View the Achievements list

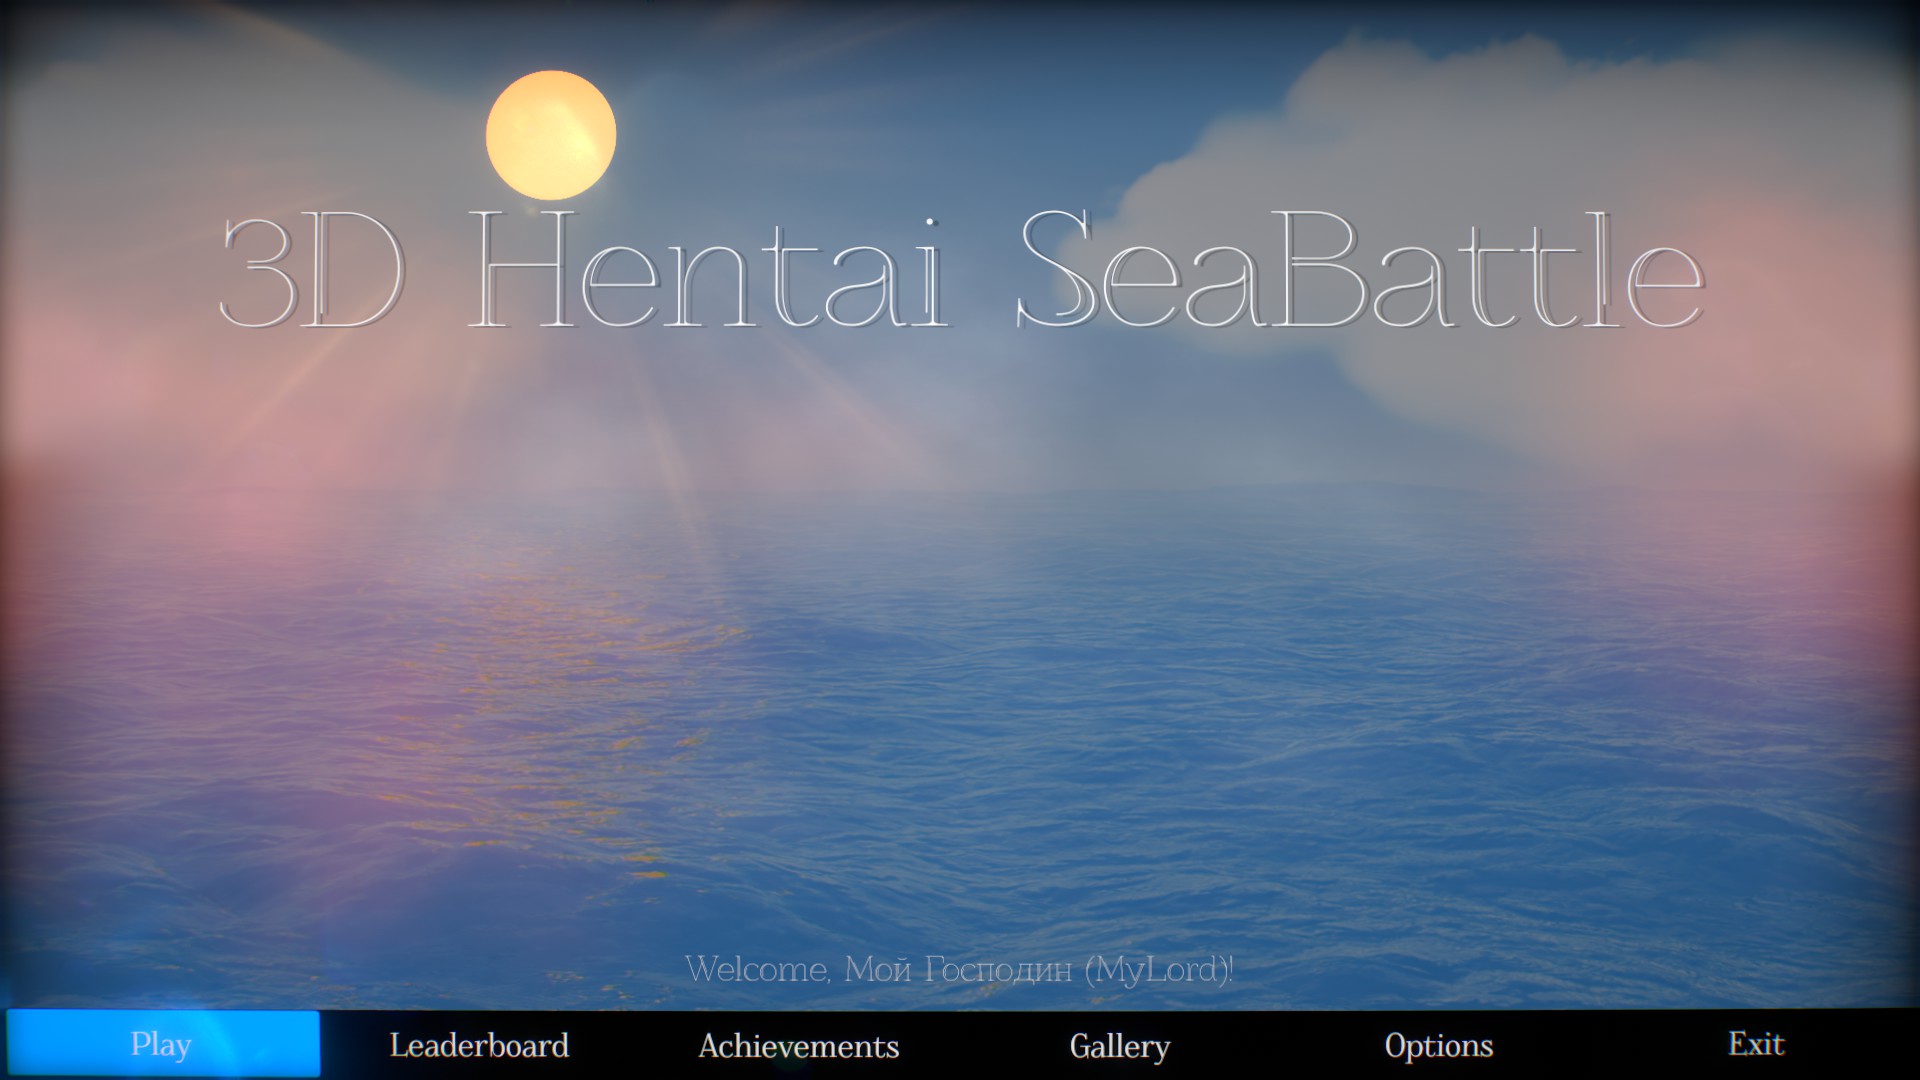click(799, 1045)
